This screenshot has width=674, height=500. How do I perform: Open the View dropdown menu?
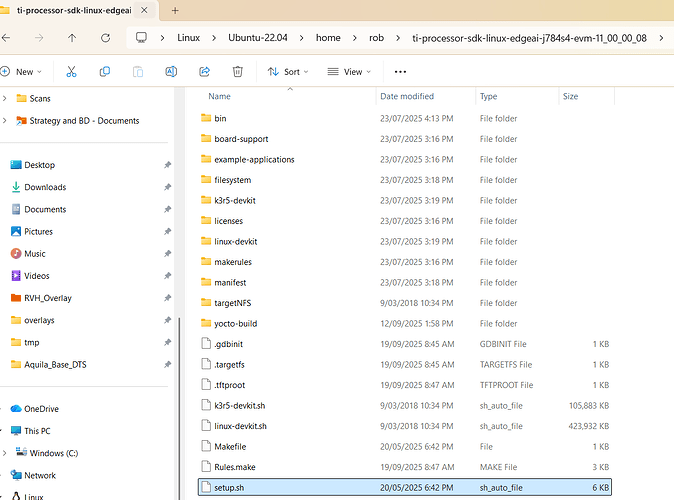[349, 72]
